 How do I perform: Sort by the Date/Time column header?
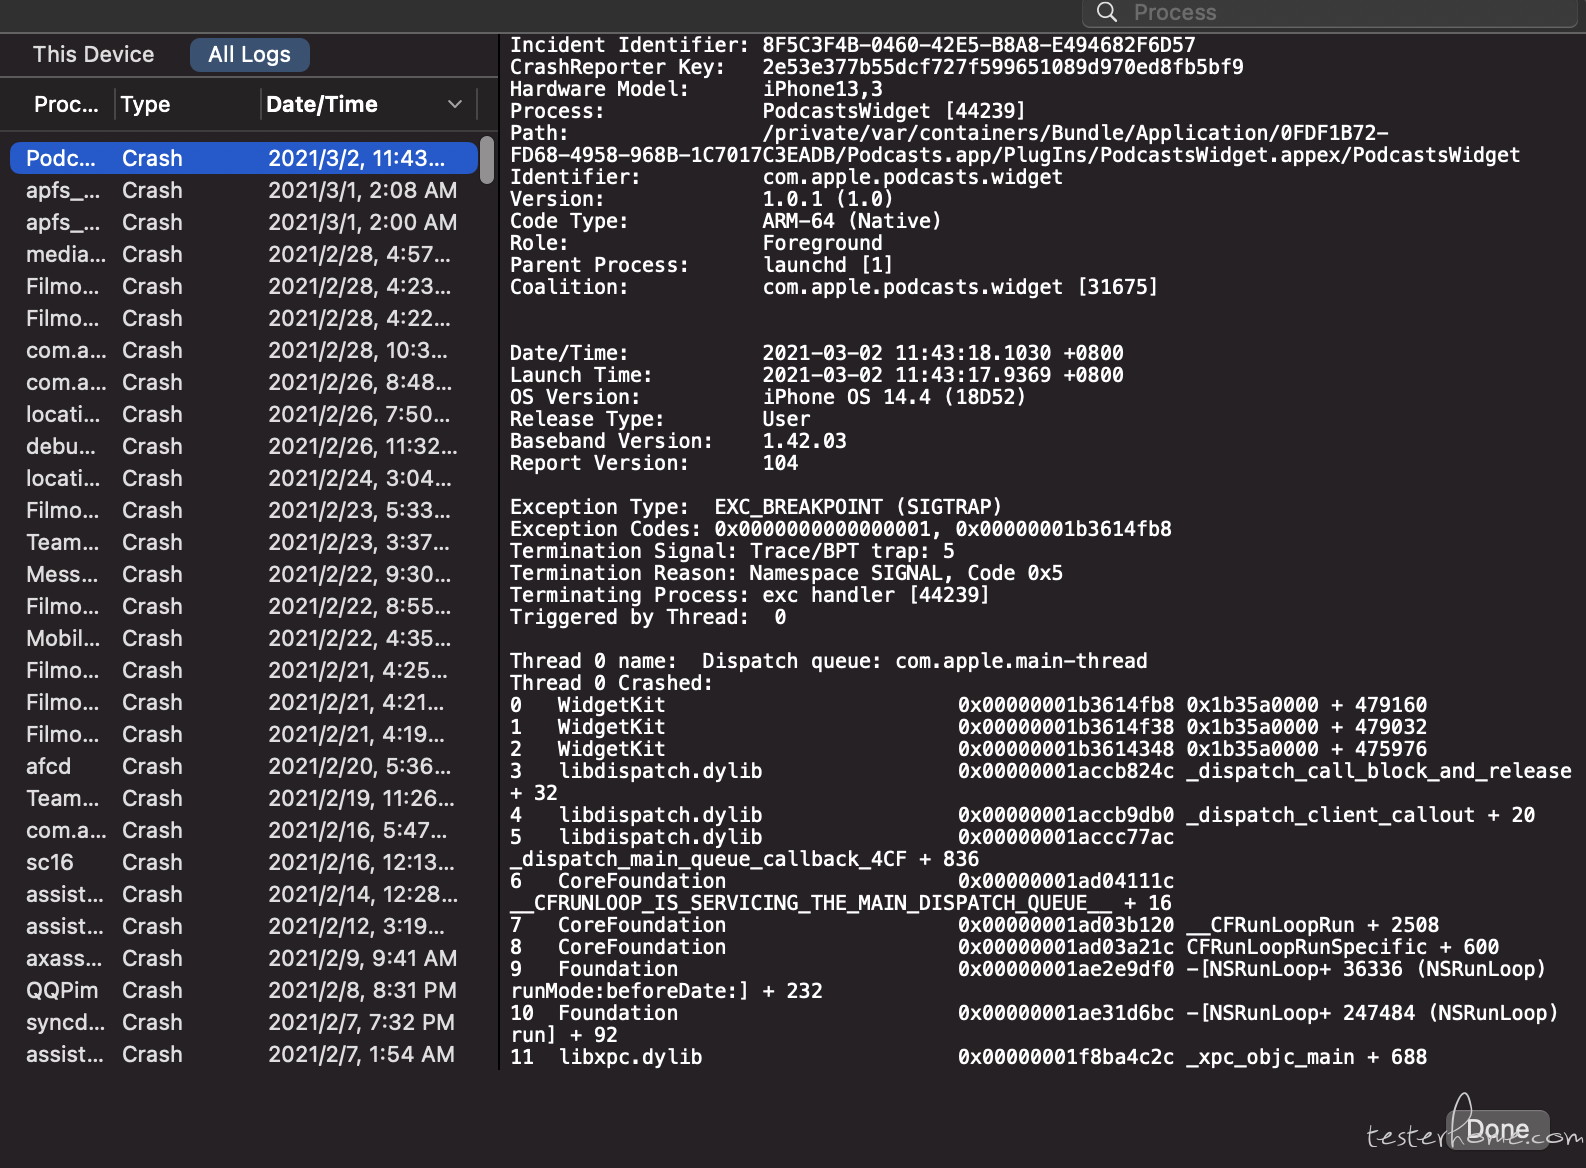(322, 104)
